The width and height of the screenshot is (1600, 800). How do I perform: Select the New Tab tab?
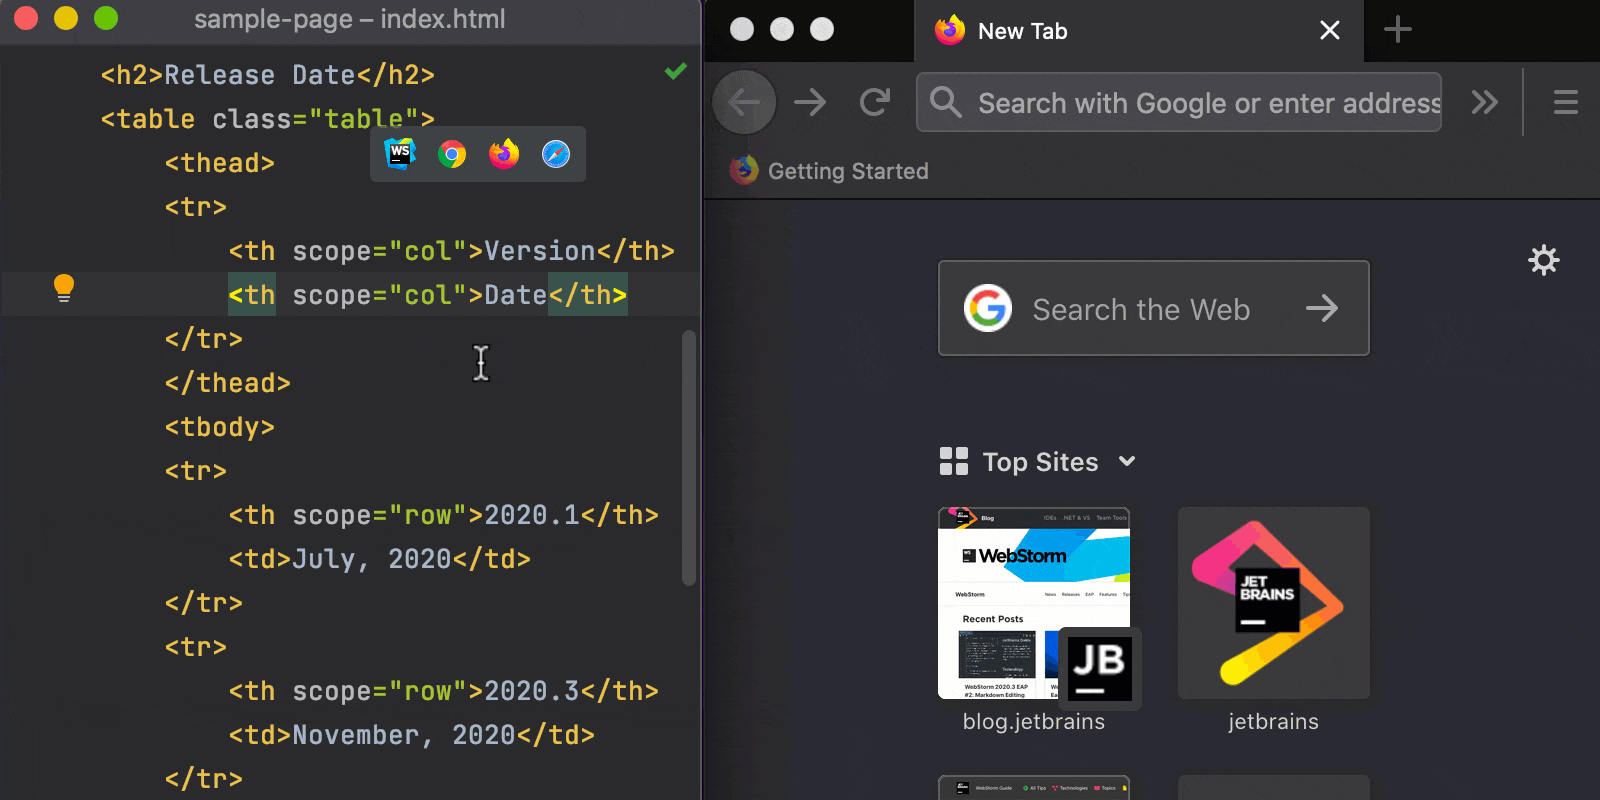pos(1140,31)
